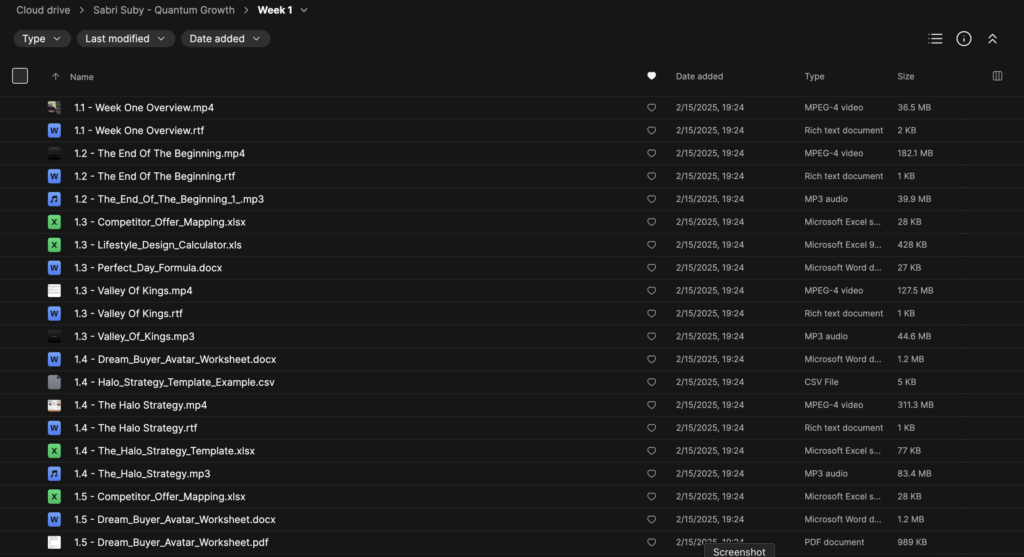The height and width of the screenshot is (557, 1024).
Task: Favorite 1.5 - Dream_Buyer_Avatar_Worksheet.docx
Action: [x=651, y=518]
